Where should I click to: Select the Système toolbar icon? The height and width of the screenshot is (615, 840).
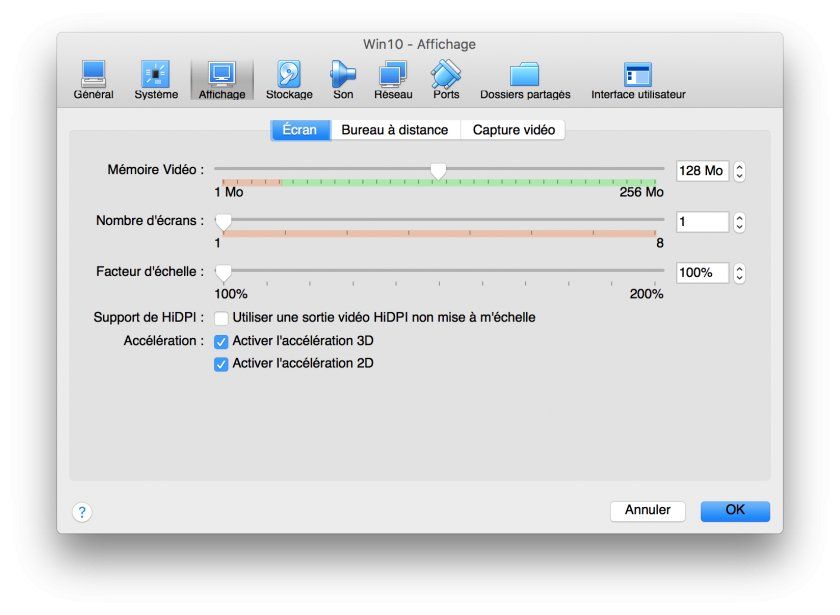(x=155, y=75)
